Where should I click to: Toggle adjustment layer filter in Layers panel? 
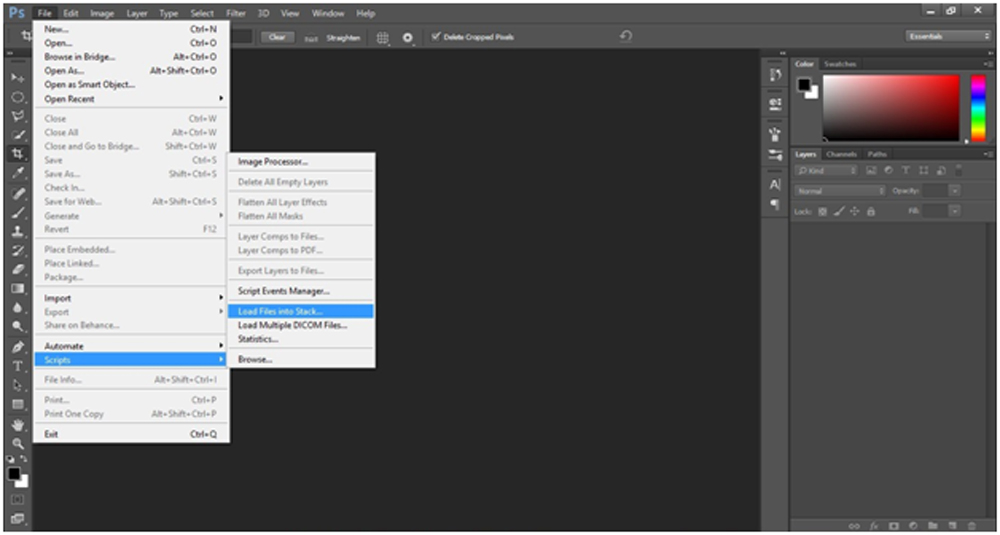pyautogui.click(x=888, y=171)
